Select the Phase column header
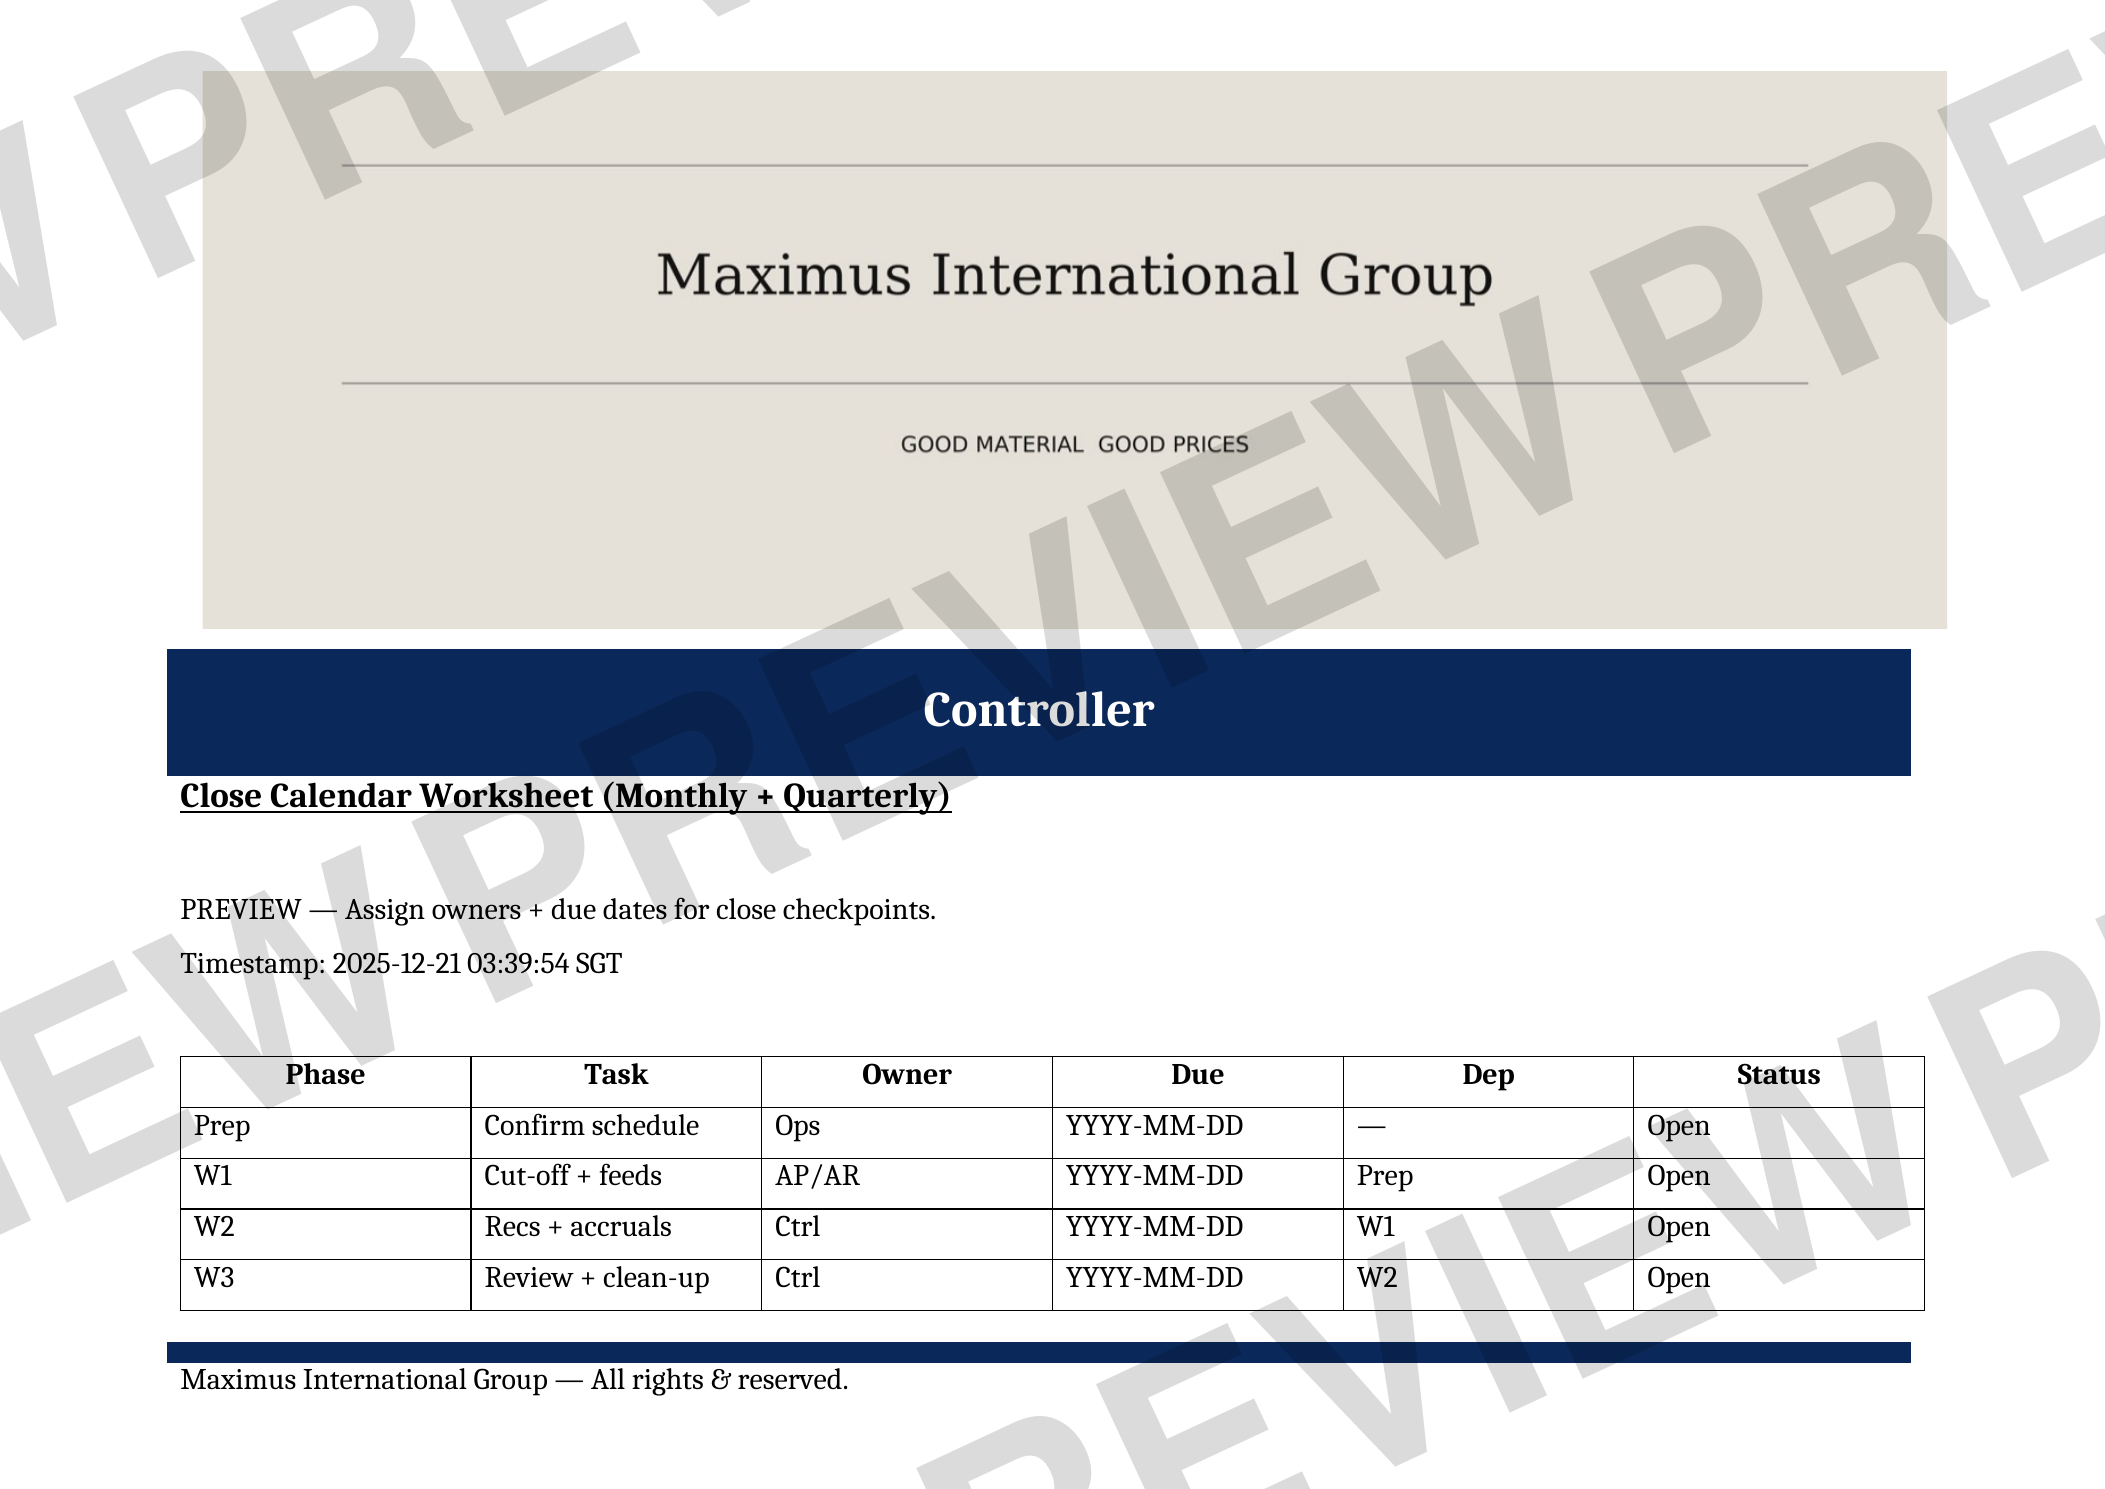The image size is (2105, 1489). tap(325, 1075)
